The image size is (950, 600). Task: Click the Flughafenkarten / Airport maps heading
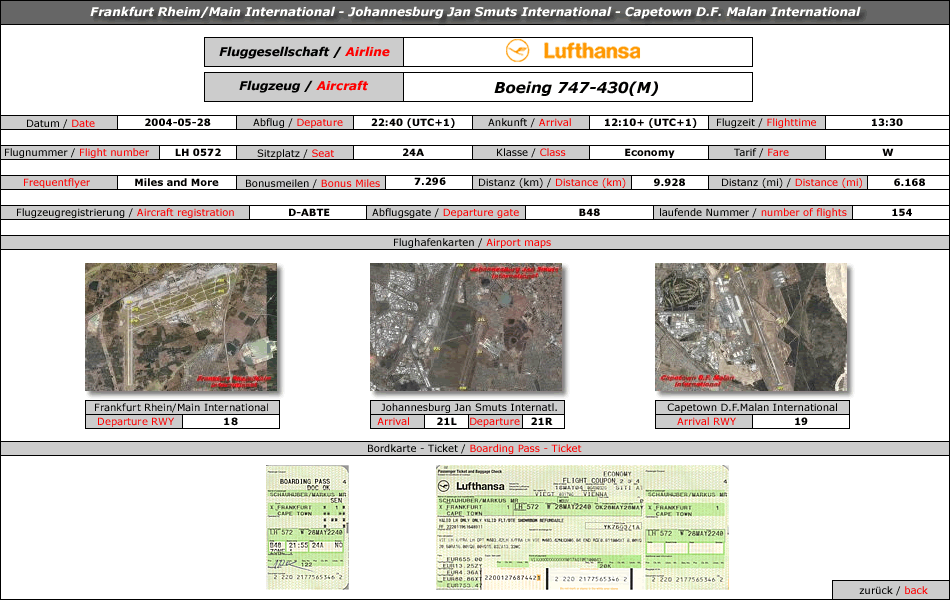473,242
